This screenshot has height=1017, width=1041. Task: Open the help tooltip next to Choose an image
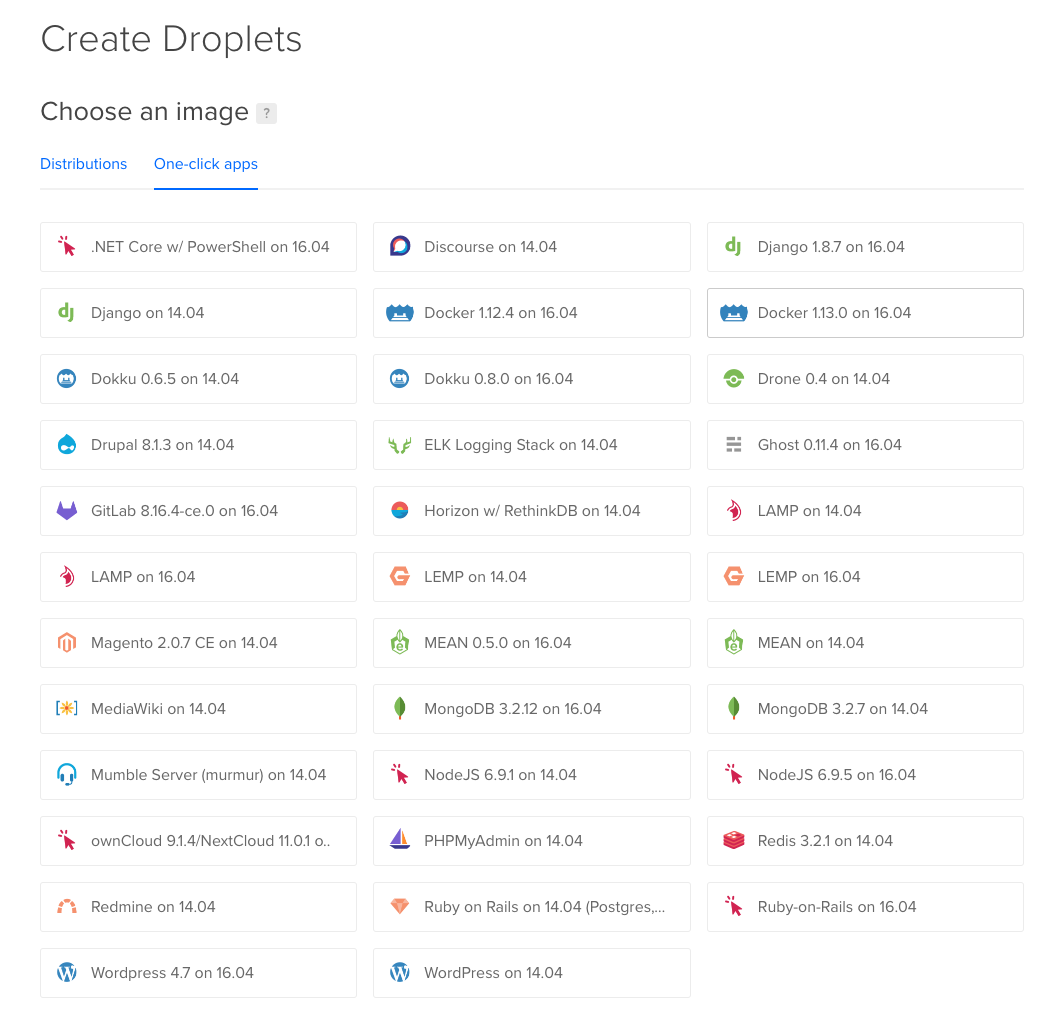point(266,113)
